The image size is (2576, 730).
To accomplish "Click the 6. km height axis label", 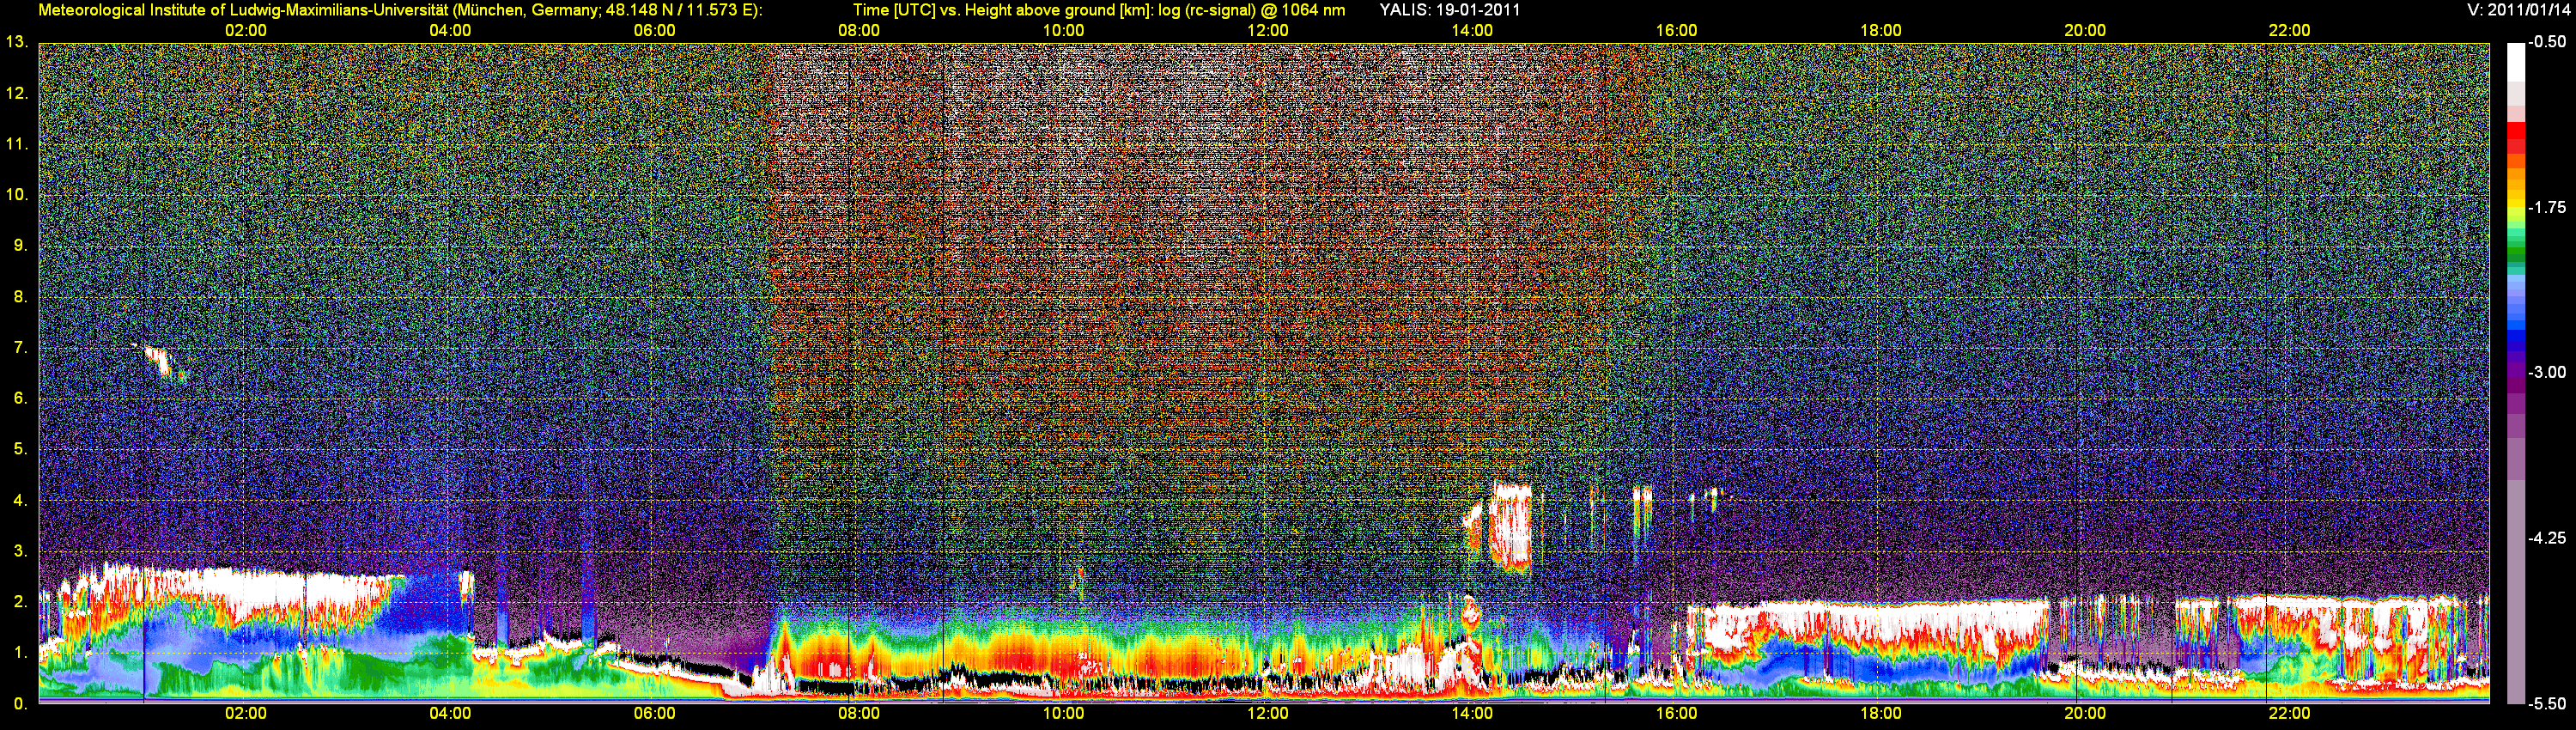I will (20, 398).
